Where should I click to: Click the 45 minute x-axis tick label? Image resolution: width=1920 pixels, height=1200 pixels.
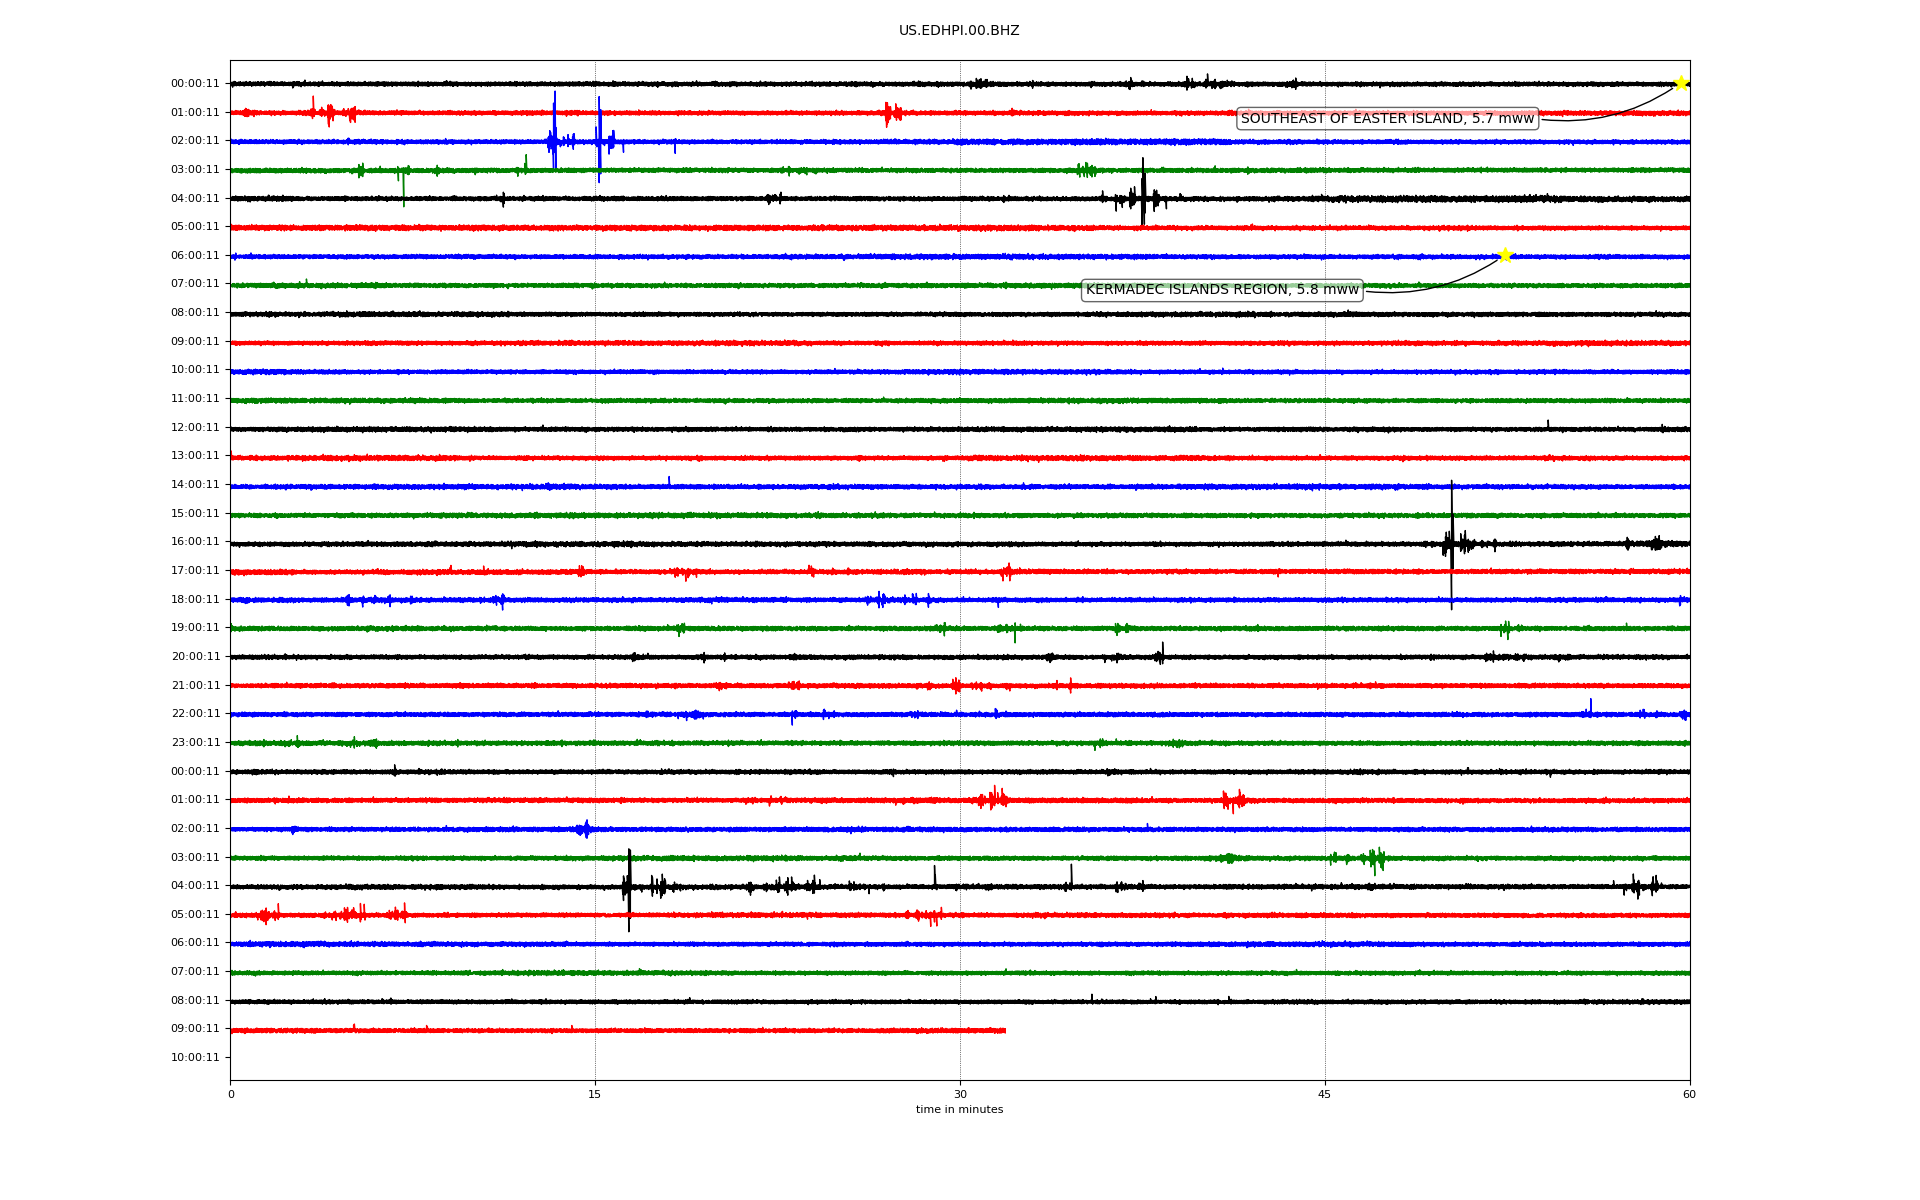1324,1094
